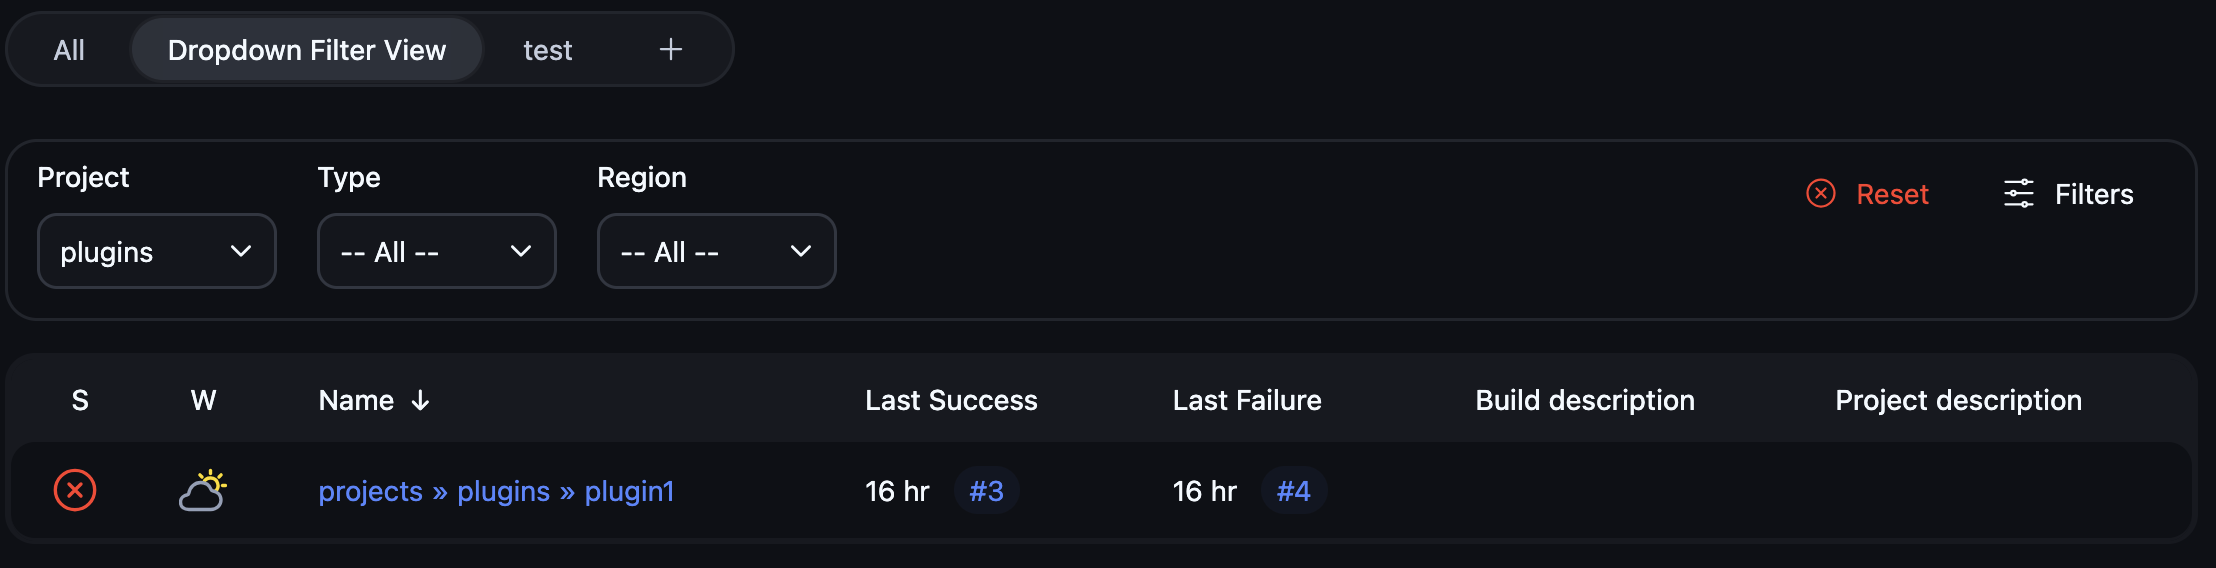The width and height of the screenshot is (2216, 568).
Task: Click the red failed build status icon
Action: pyautogui.click(x=75, y=491)
